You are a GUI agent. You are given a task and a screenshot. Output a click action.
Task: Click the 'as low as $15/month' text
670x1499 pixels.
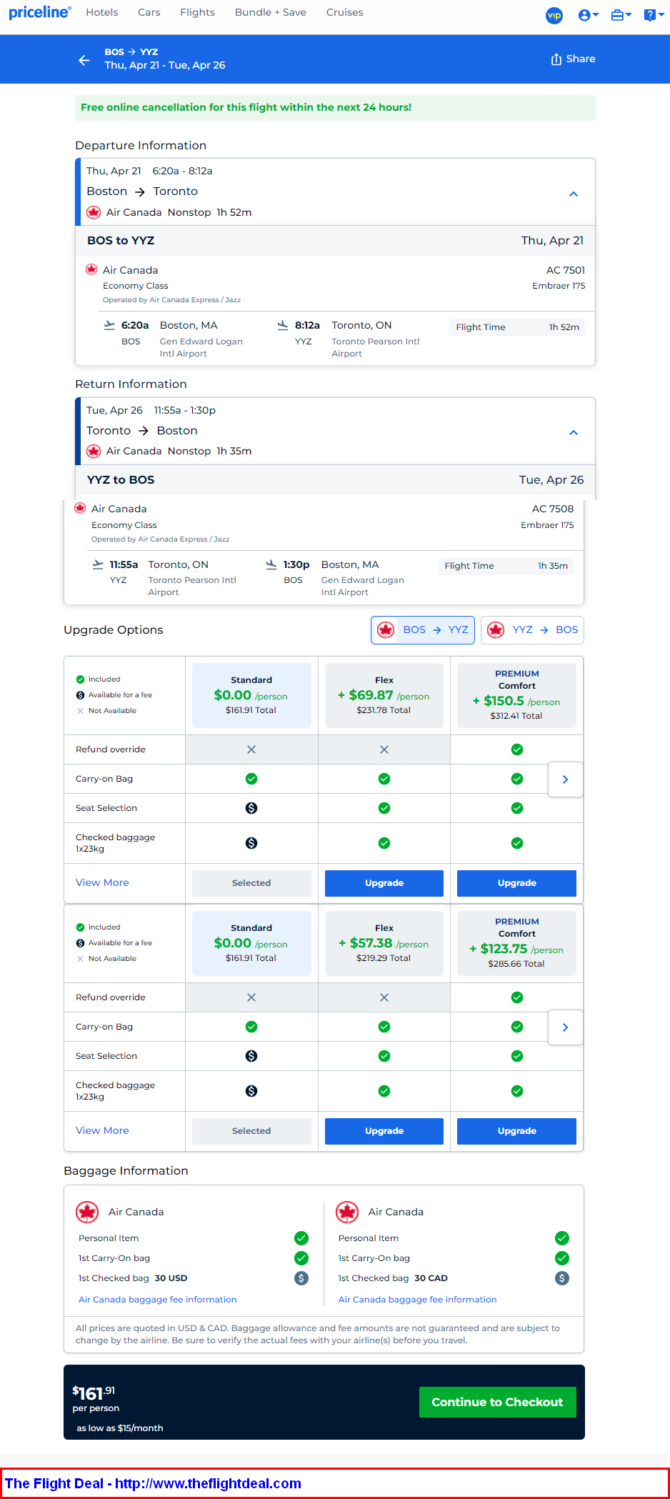click(120, 1428)
